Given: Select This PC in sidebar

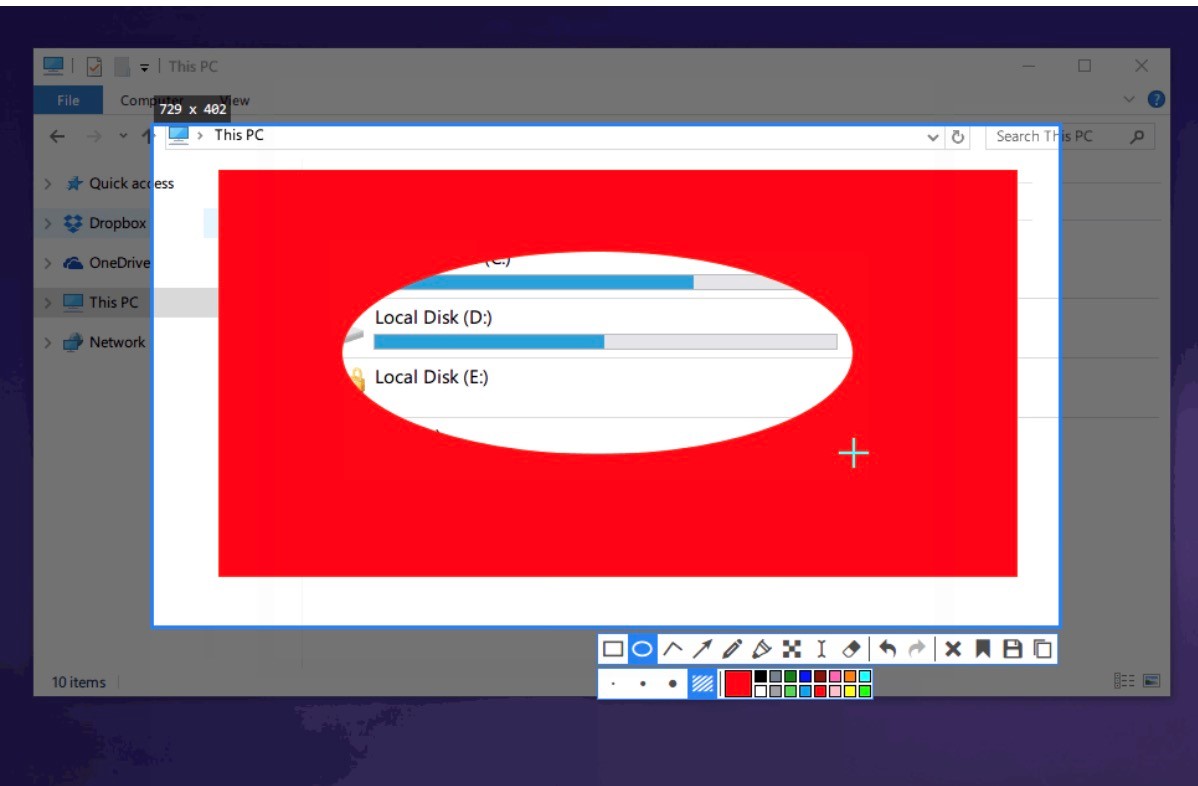Looking at the screenshot, I should point(102,302).
